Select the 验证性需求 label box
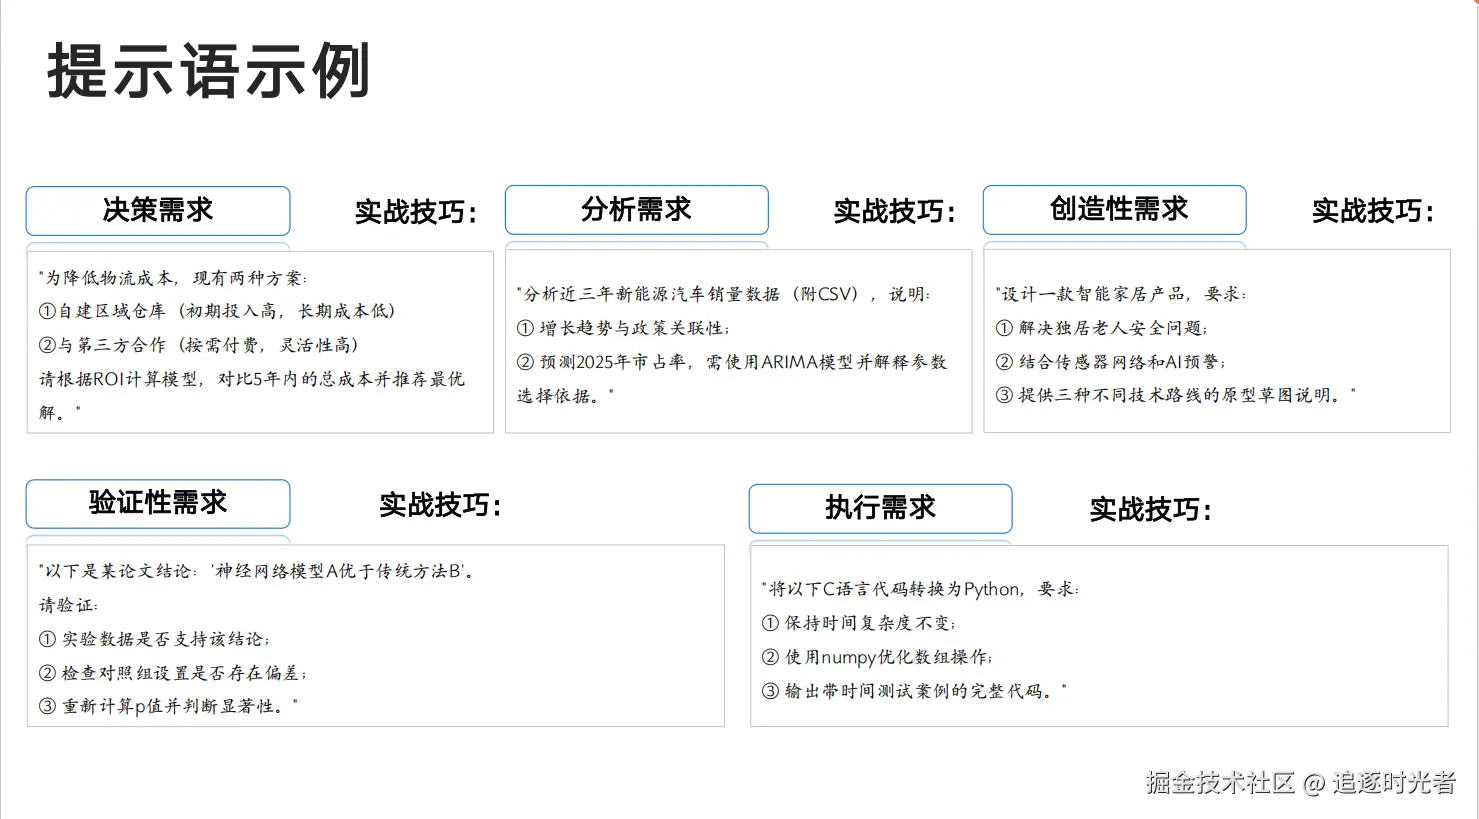This screenshot has width=1479, height=819. pyautogui.click(x=158, y=504)
